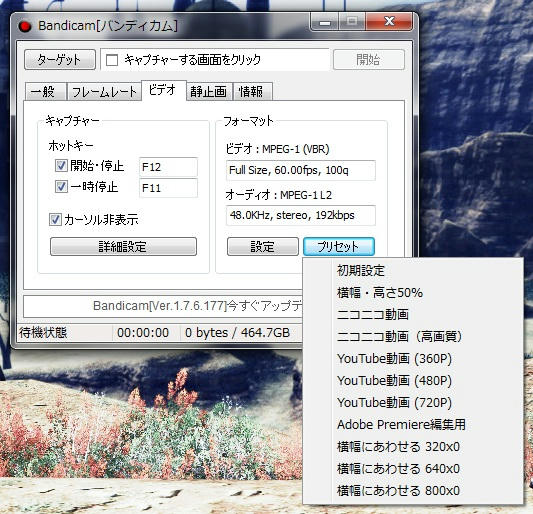Toggle the キャプチャーする画面をクリック checkbox
The height and width of the screenshot is (514, 533).
coord(112,60)
